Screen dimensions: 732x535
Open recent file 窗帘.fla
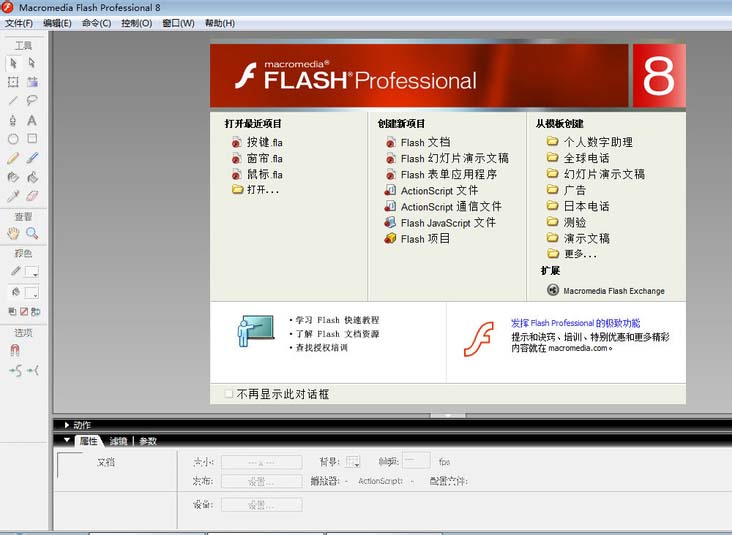(x=257, y=158)
